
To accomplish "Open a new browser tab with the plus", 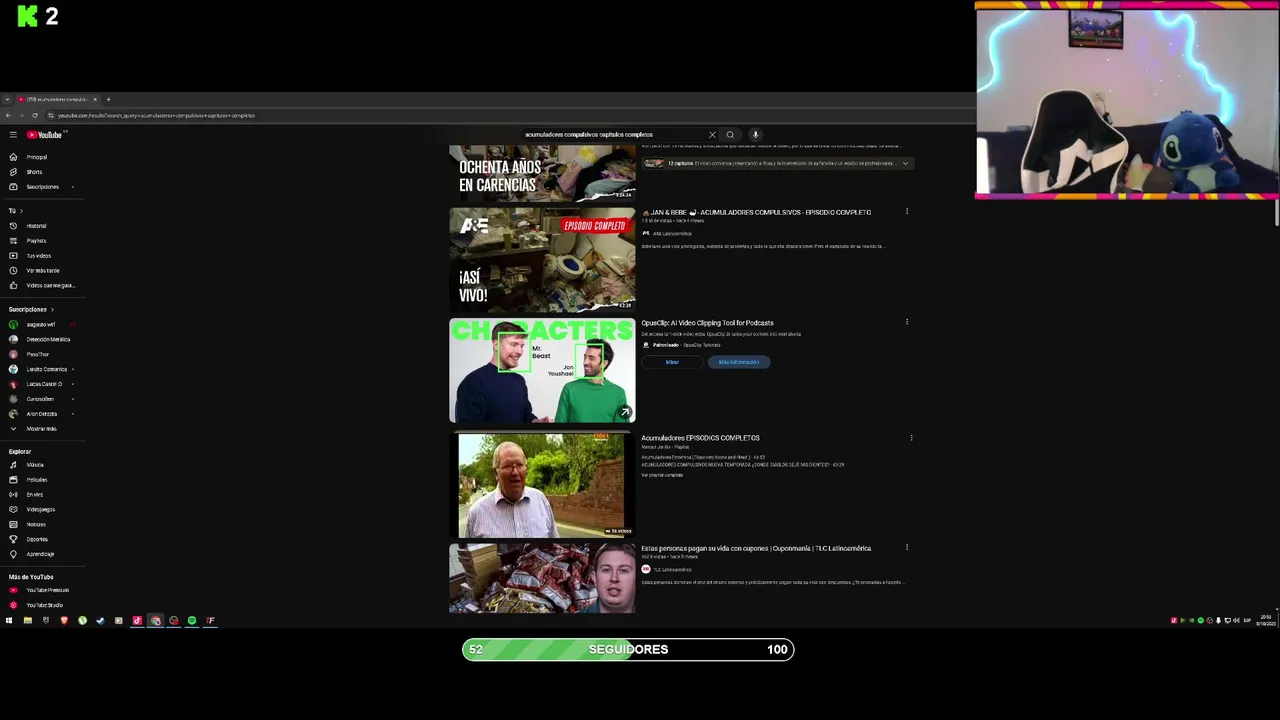I will coord(108,99).
